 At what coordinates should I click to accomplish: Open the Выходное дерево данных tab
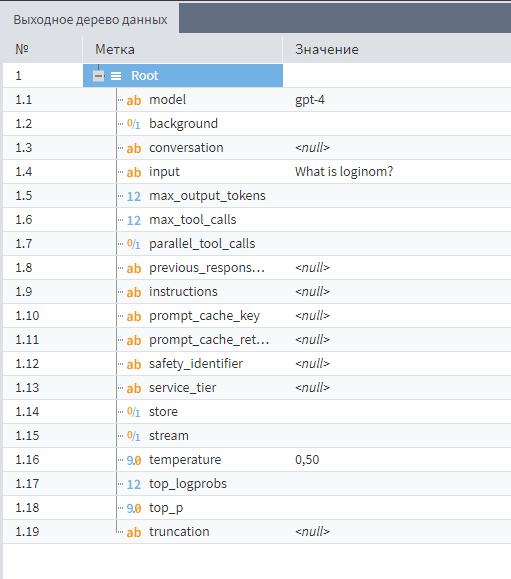click(90, 19)
